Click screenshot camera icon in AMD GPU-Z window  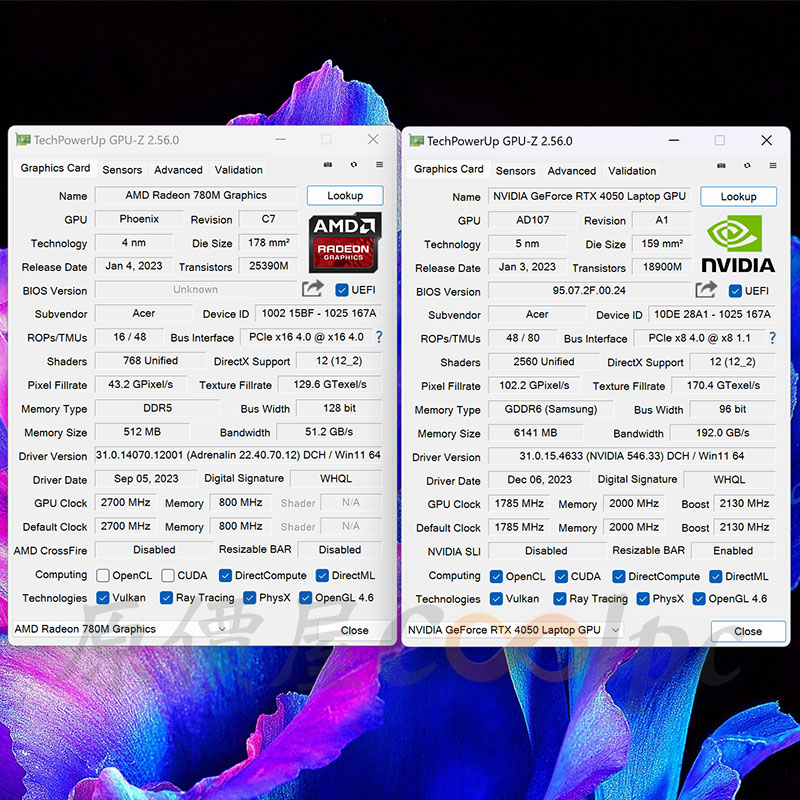tap(328, 164)
